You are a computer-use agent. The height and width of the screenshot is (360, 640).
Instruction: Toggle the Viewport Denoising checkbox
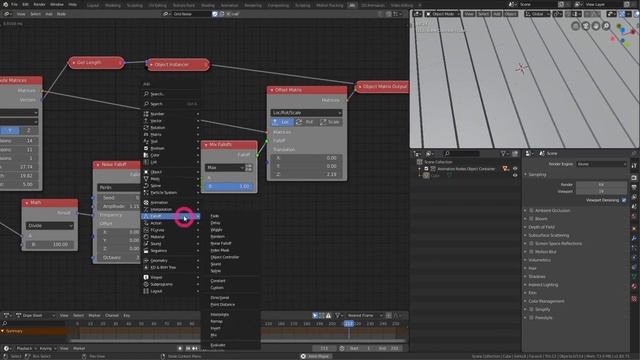click(624, 200)
